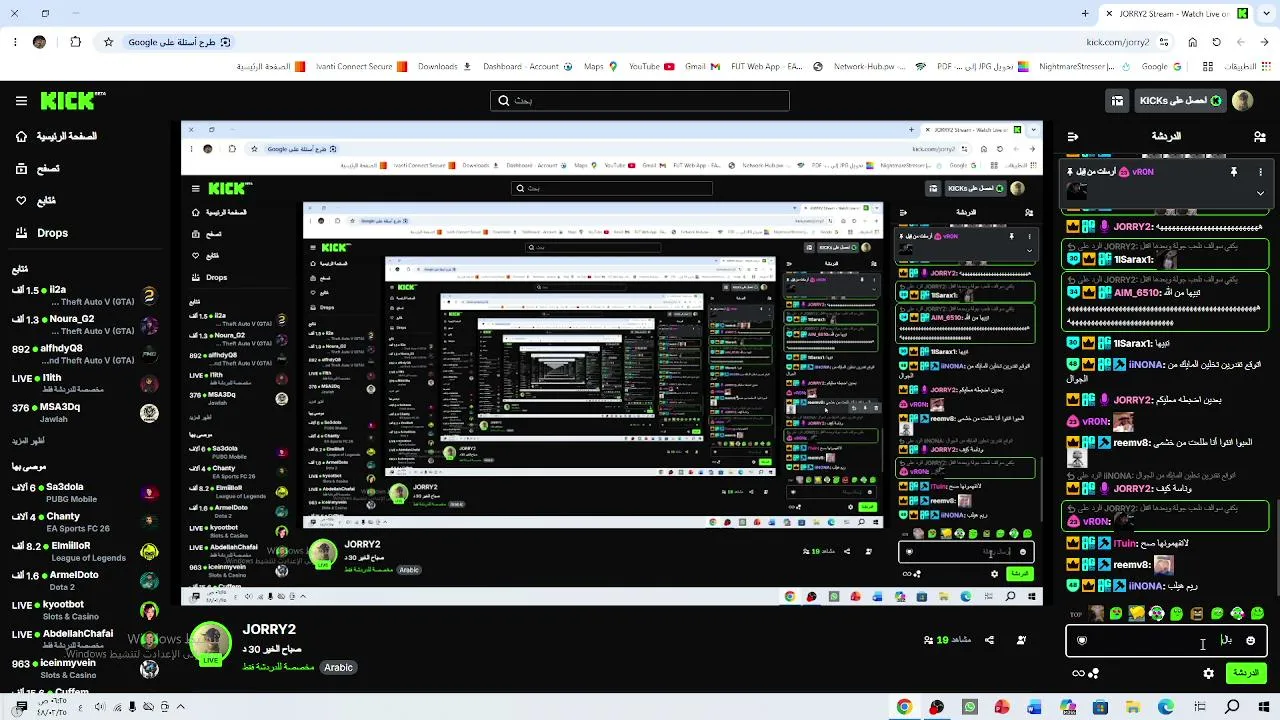Open chat settings gear icon
1280x720 pixels.
pyautogui.click(x=1209, y=674)
